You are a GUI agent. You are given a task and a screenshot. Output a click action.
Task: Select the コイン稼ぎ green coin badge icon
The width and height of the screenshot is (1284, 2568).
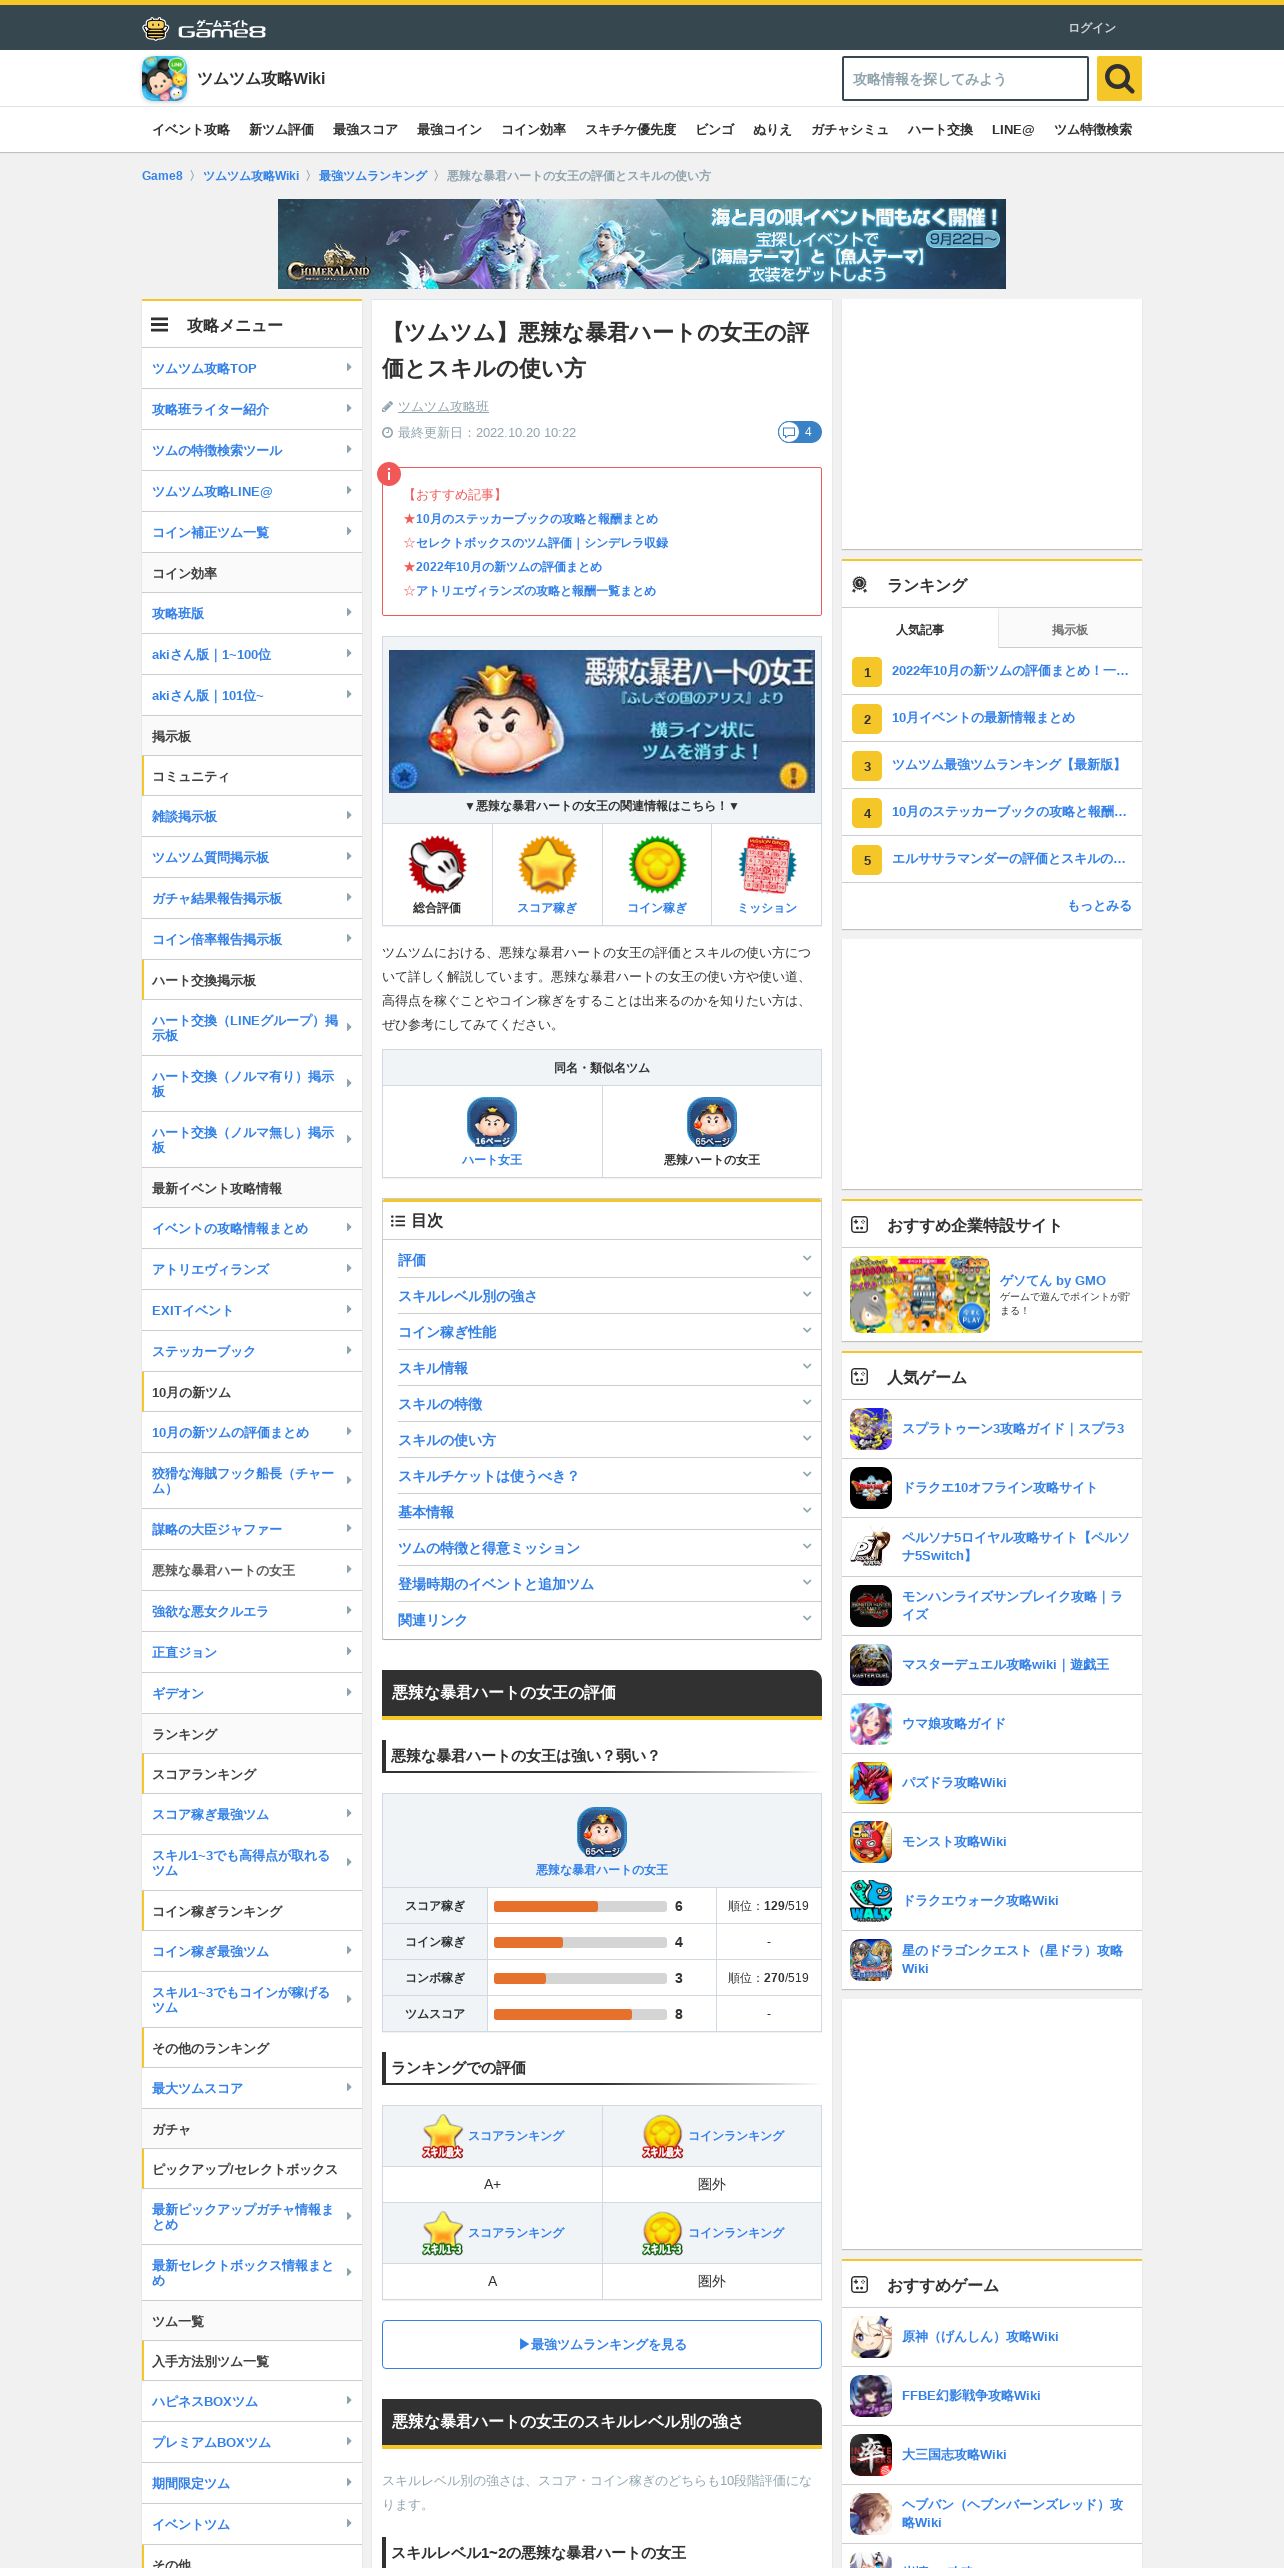(657, 866)
